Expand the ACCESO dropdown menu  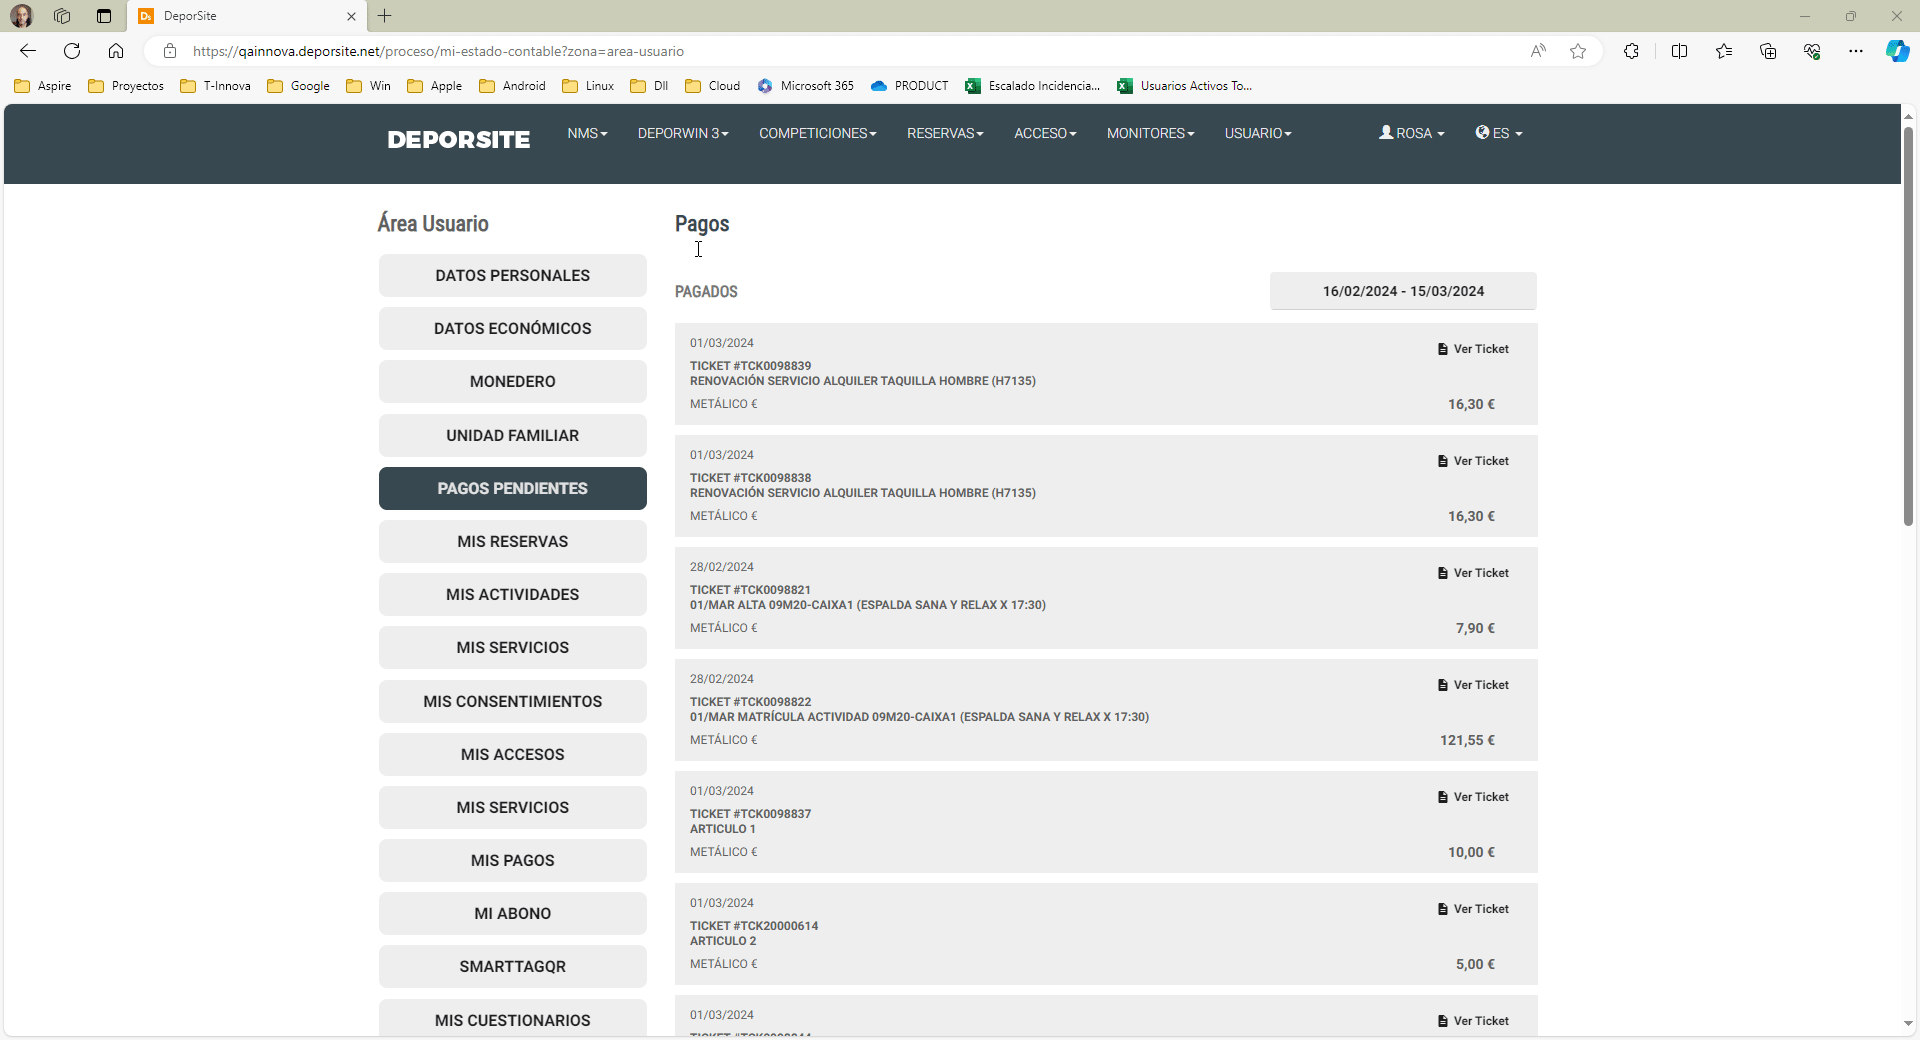coord(1045,133)
